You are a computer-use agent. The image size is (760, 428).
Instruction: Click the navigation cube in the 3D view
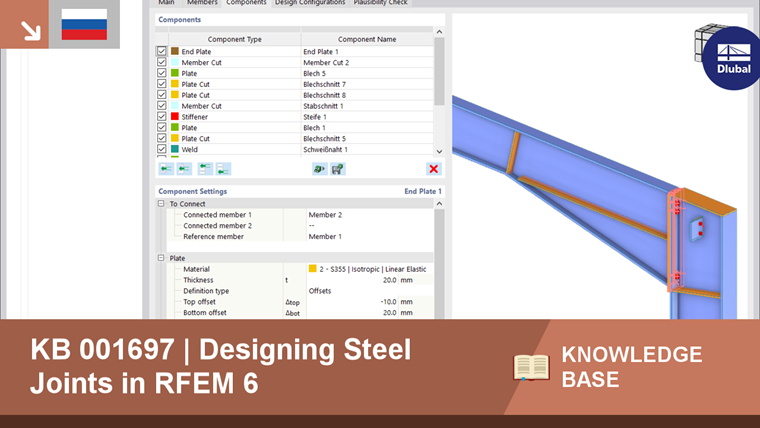coord(705,43)
